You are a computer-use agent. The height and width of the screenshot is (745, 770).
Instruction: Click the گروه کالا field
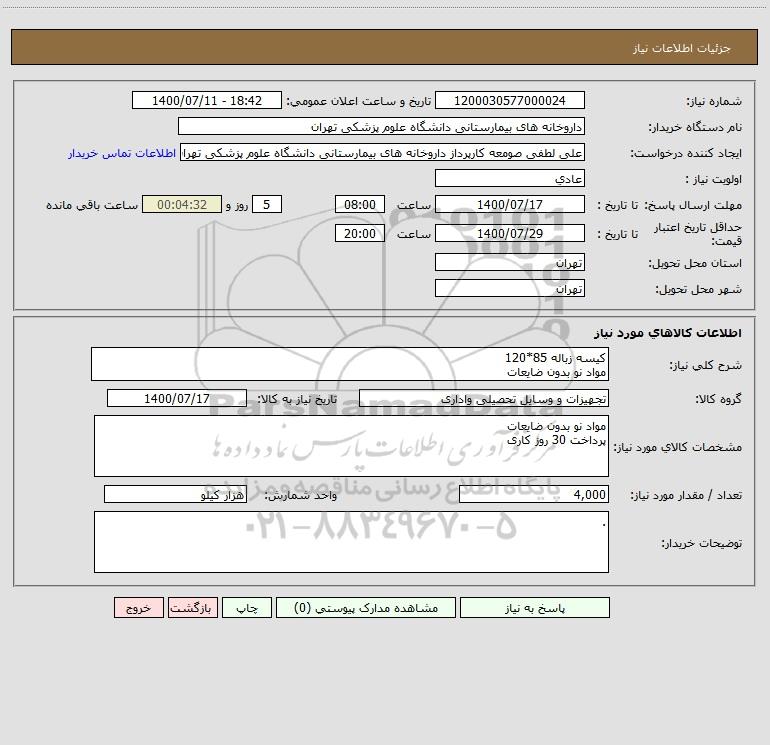pyautogui.click(x=484, y=399)
